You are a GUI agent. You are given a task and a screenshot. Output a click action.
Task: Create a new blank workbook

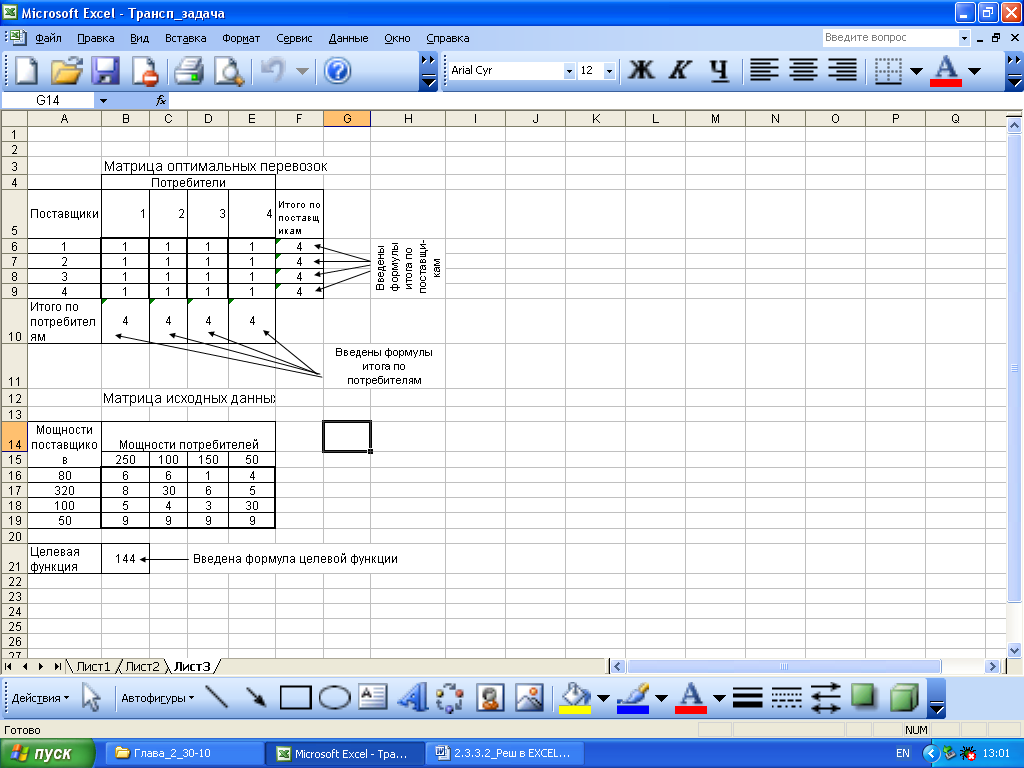pyautogui.click(x=26, y=71)
